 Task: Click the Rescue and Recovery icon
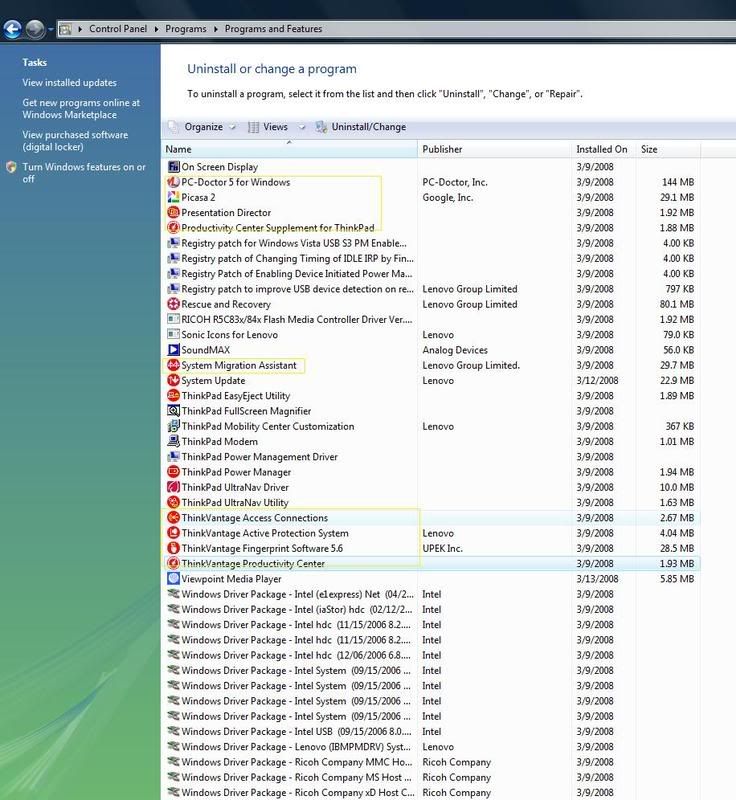173,304
